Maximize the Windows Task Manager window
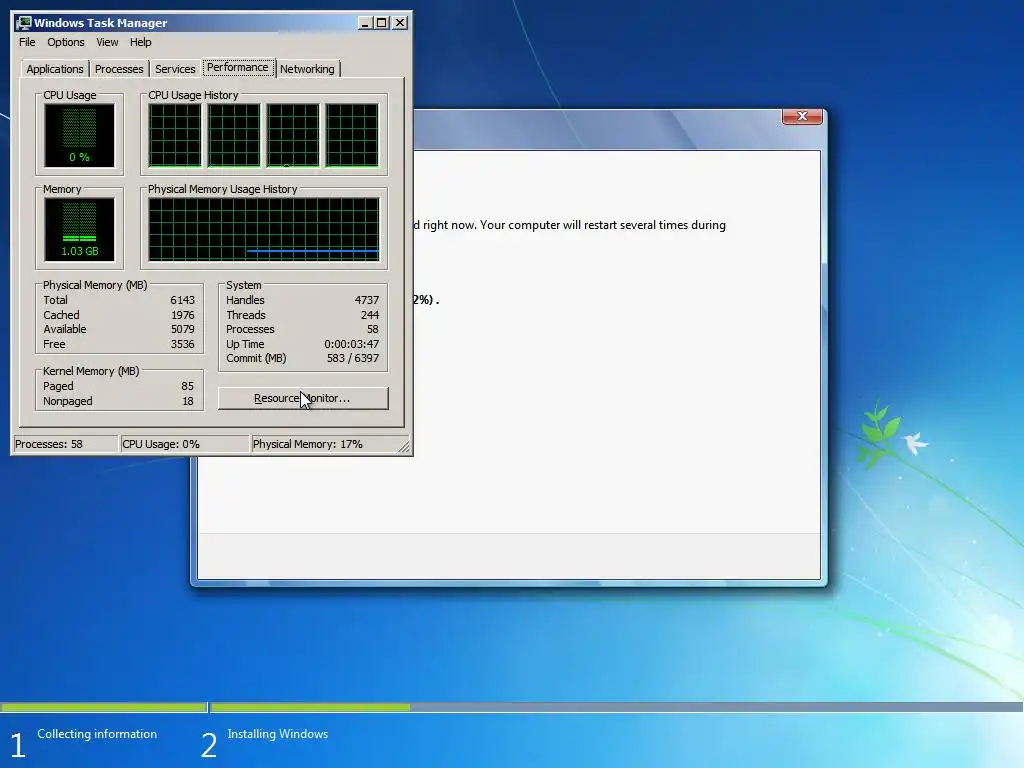This screenshot has width=1024, height=768. (382, 23)
